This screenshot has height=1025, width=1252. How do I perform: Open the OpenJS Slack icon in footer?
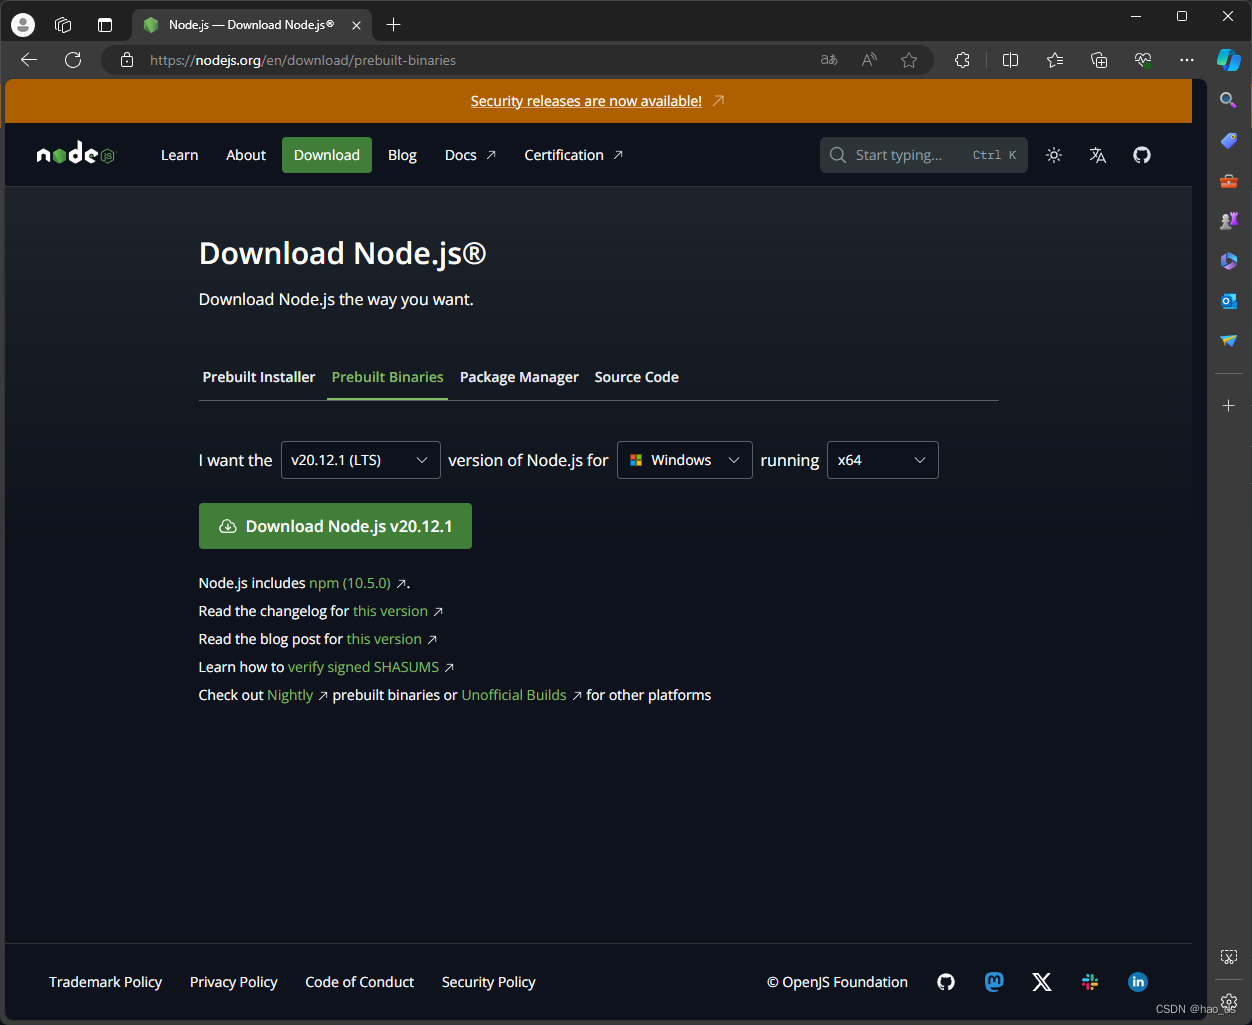(1090, 982)
